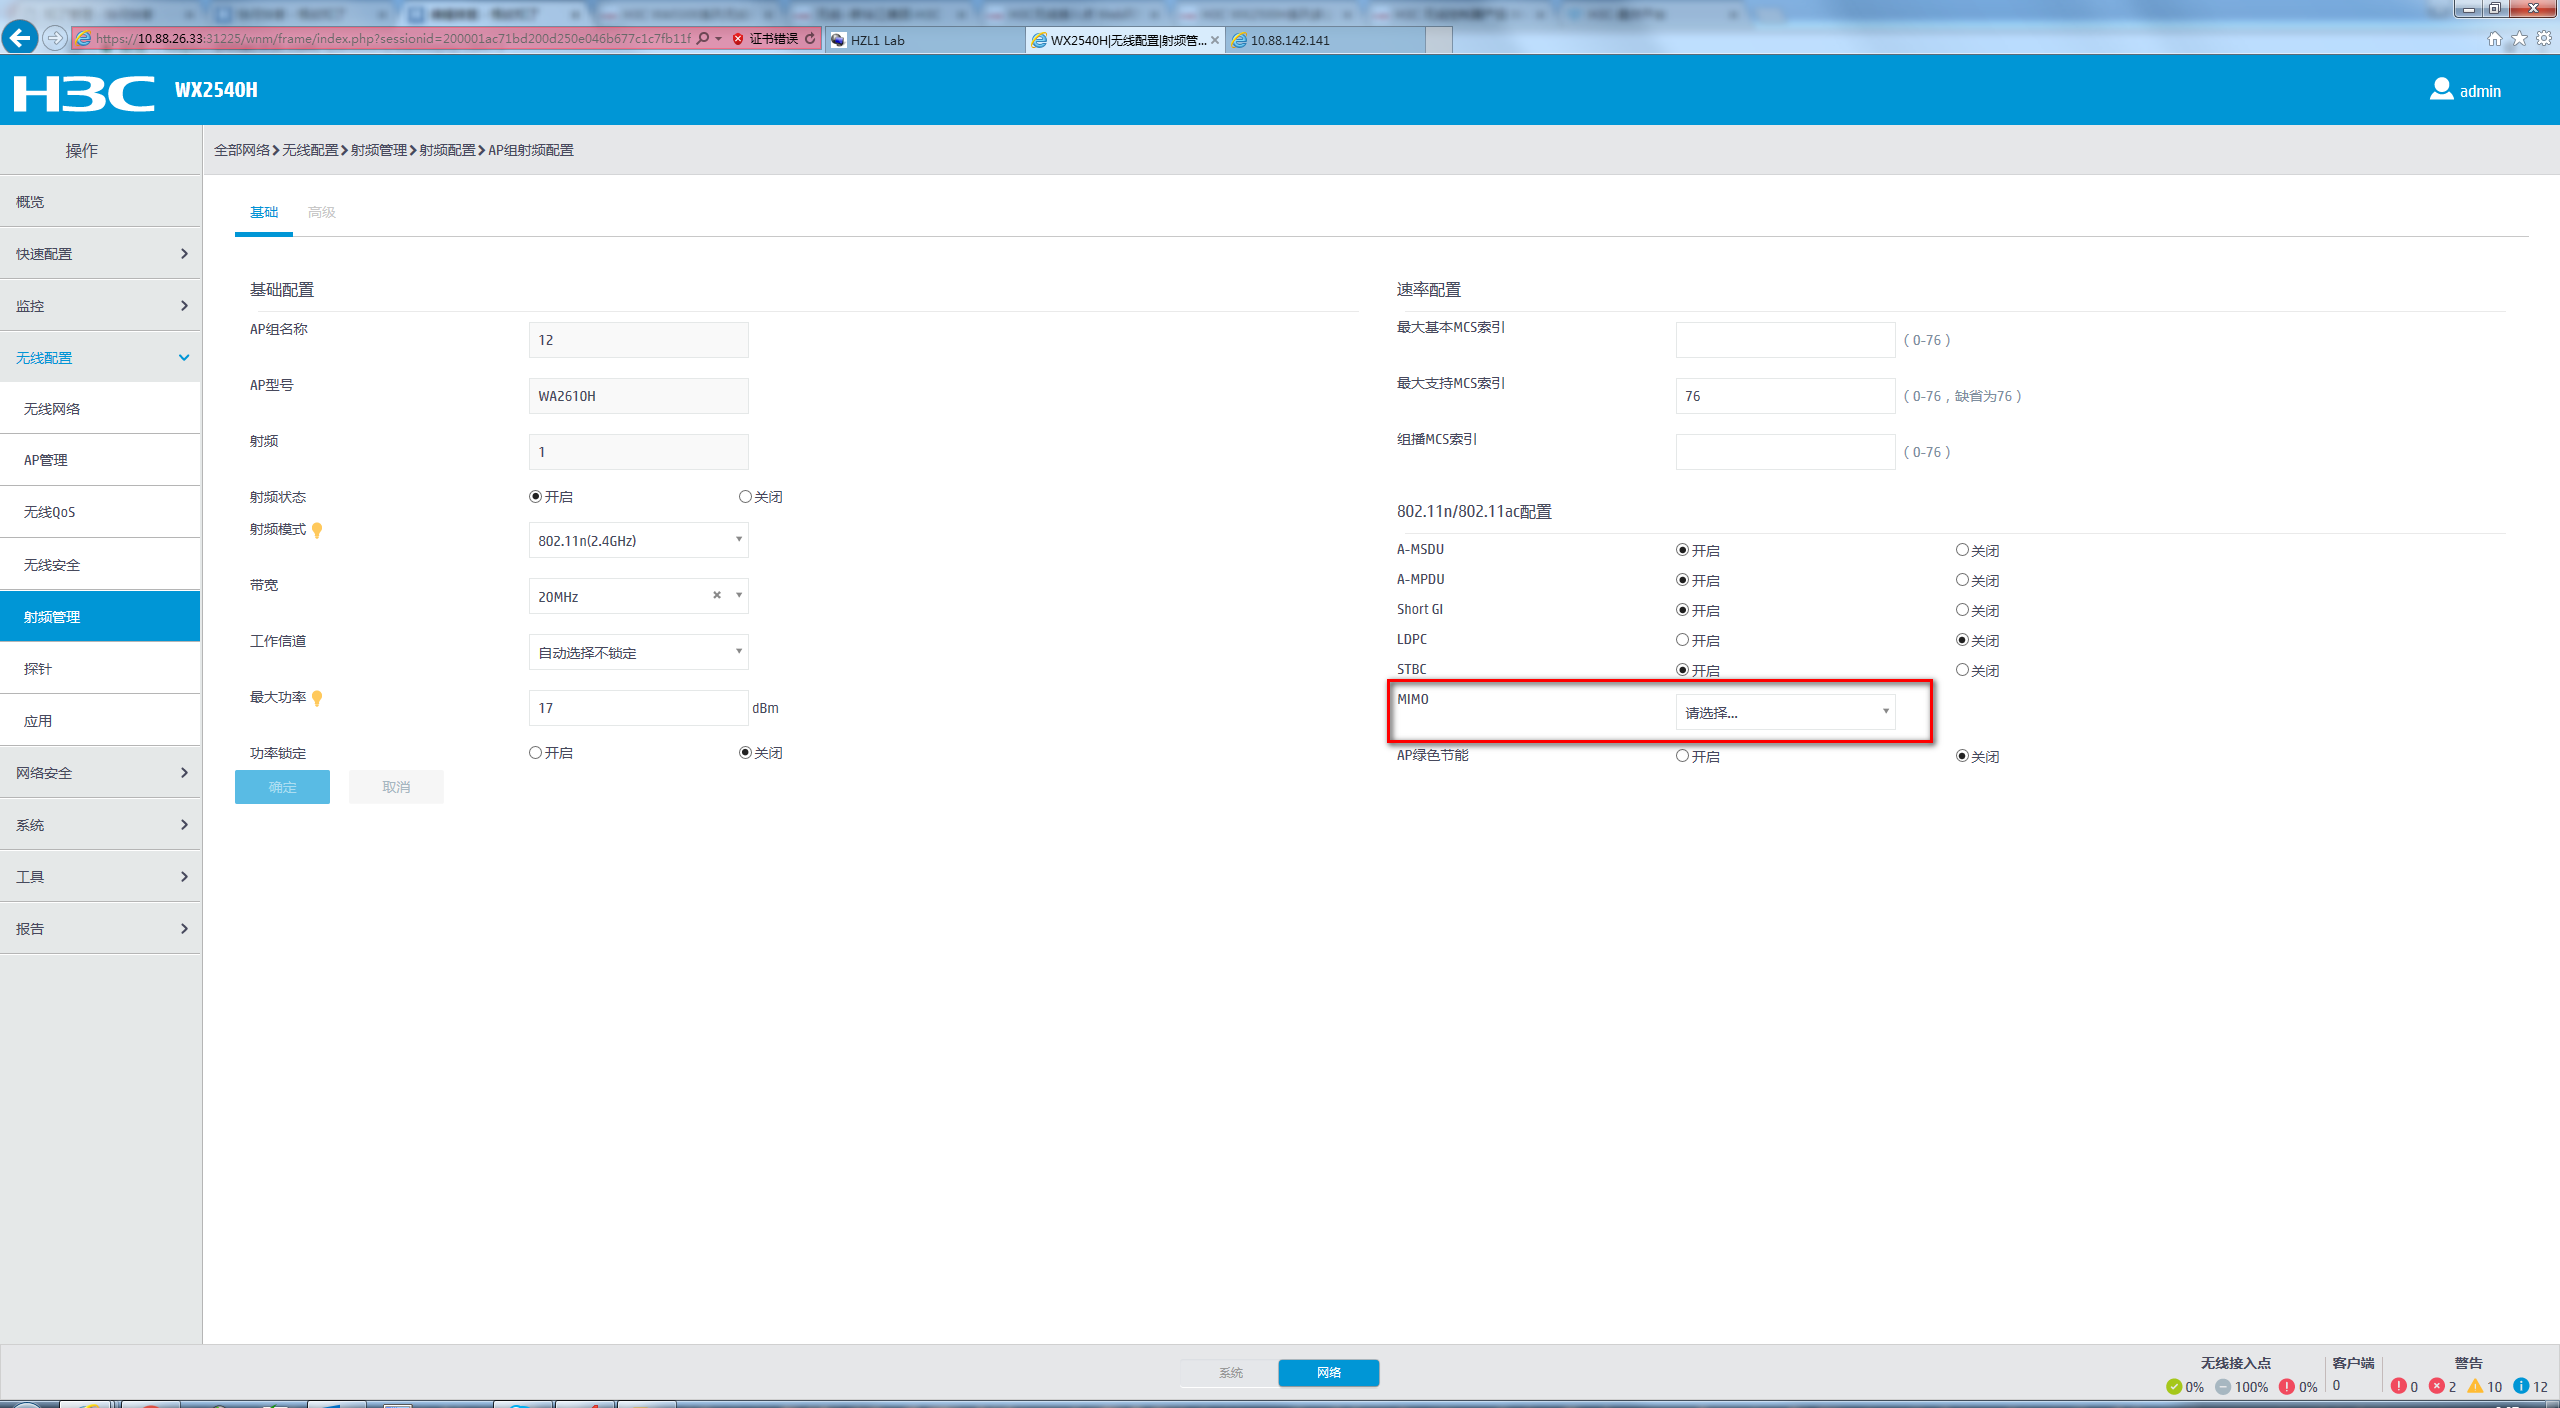The width and height of the screenshot is (2560, 1408).
Task: Turn on AP绿色节能 with 开启
Action: click(x=1682, y=756)
